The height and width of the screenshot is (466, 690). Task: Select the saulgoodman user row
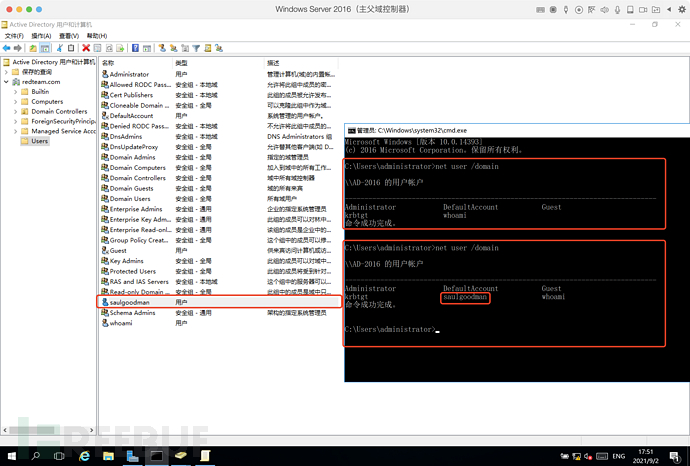219,302
